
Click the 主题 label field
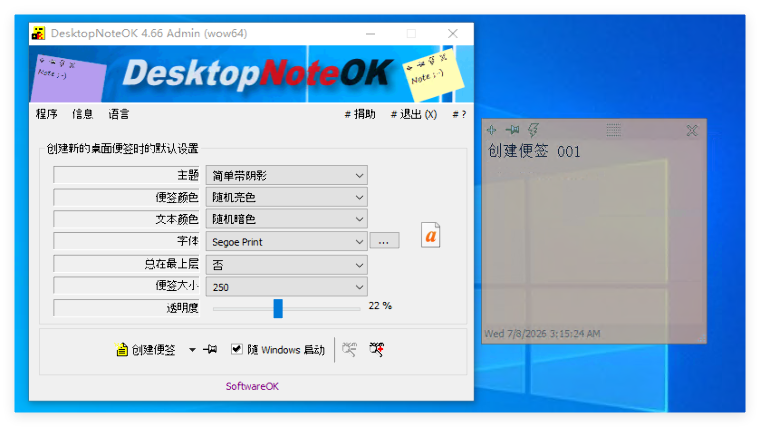[x=127, y=174]
